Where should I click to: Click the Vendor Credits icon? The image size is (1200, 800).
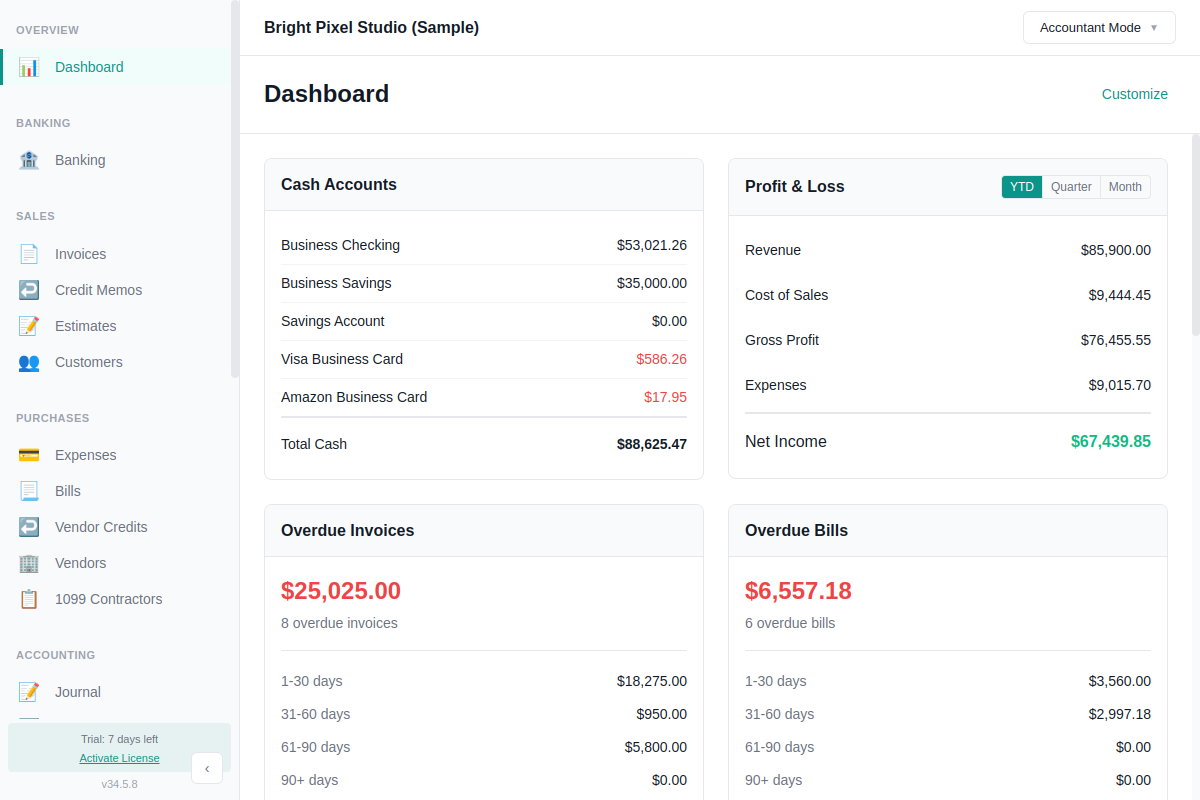(29, 526)
